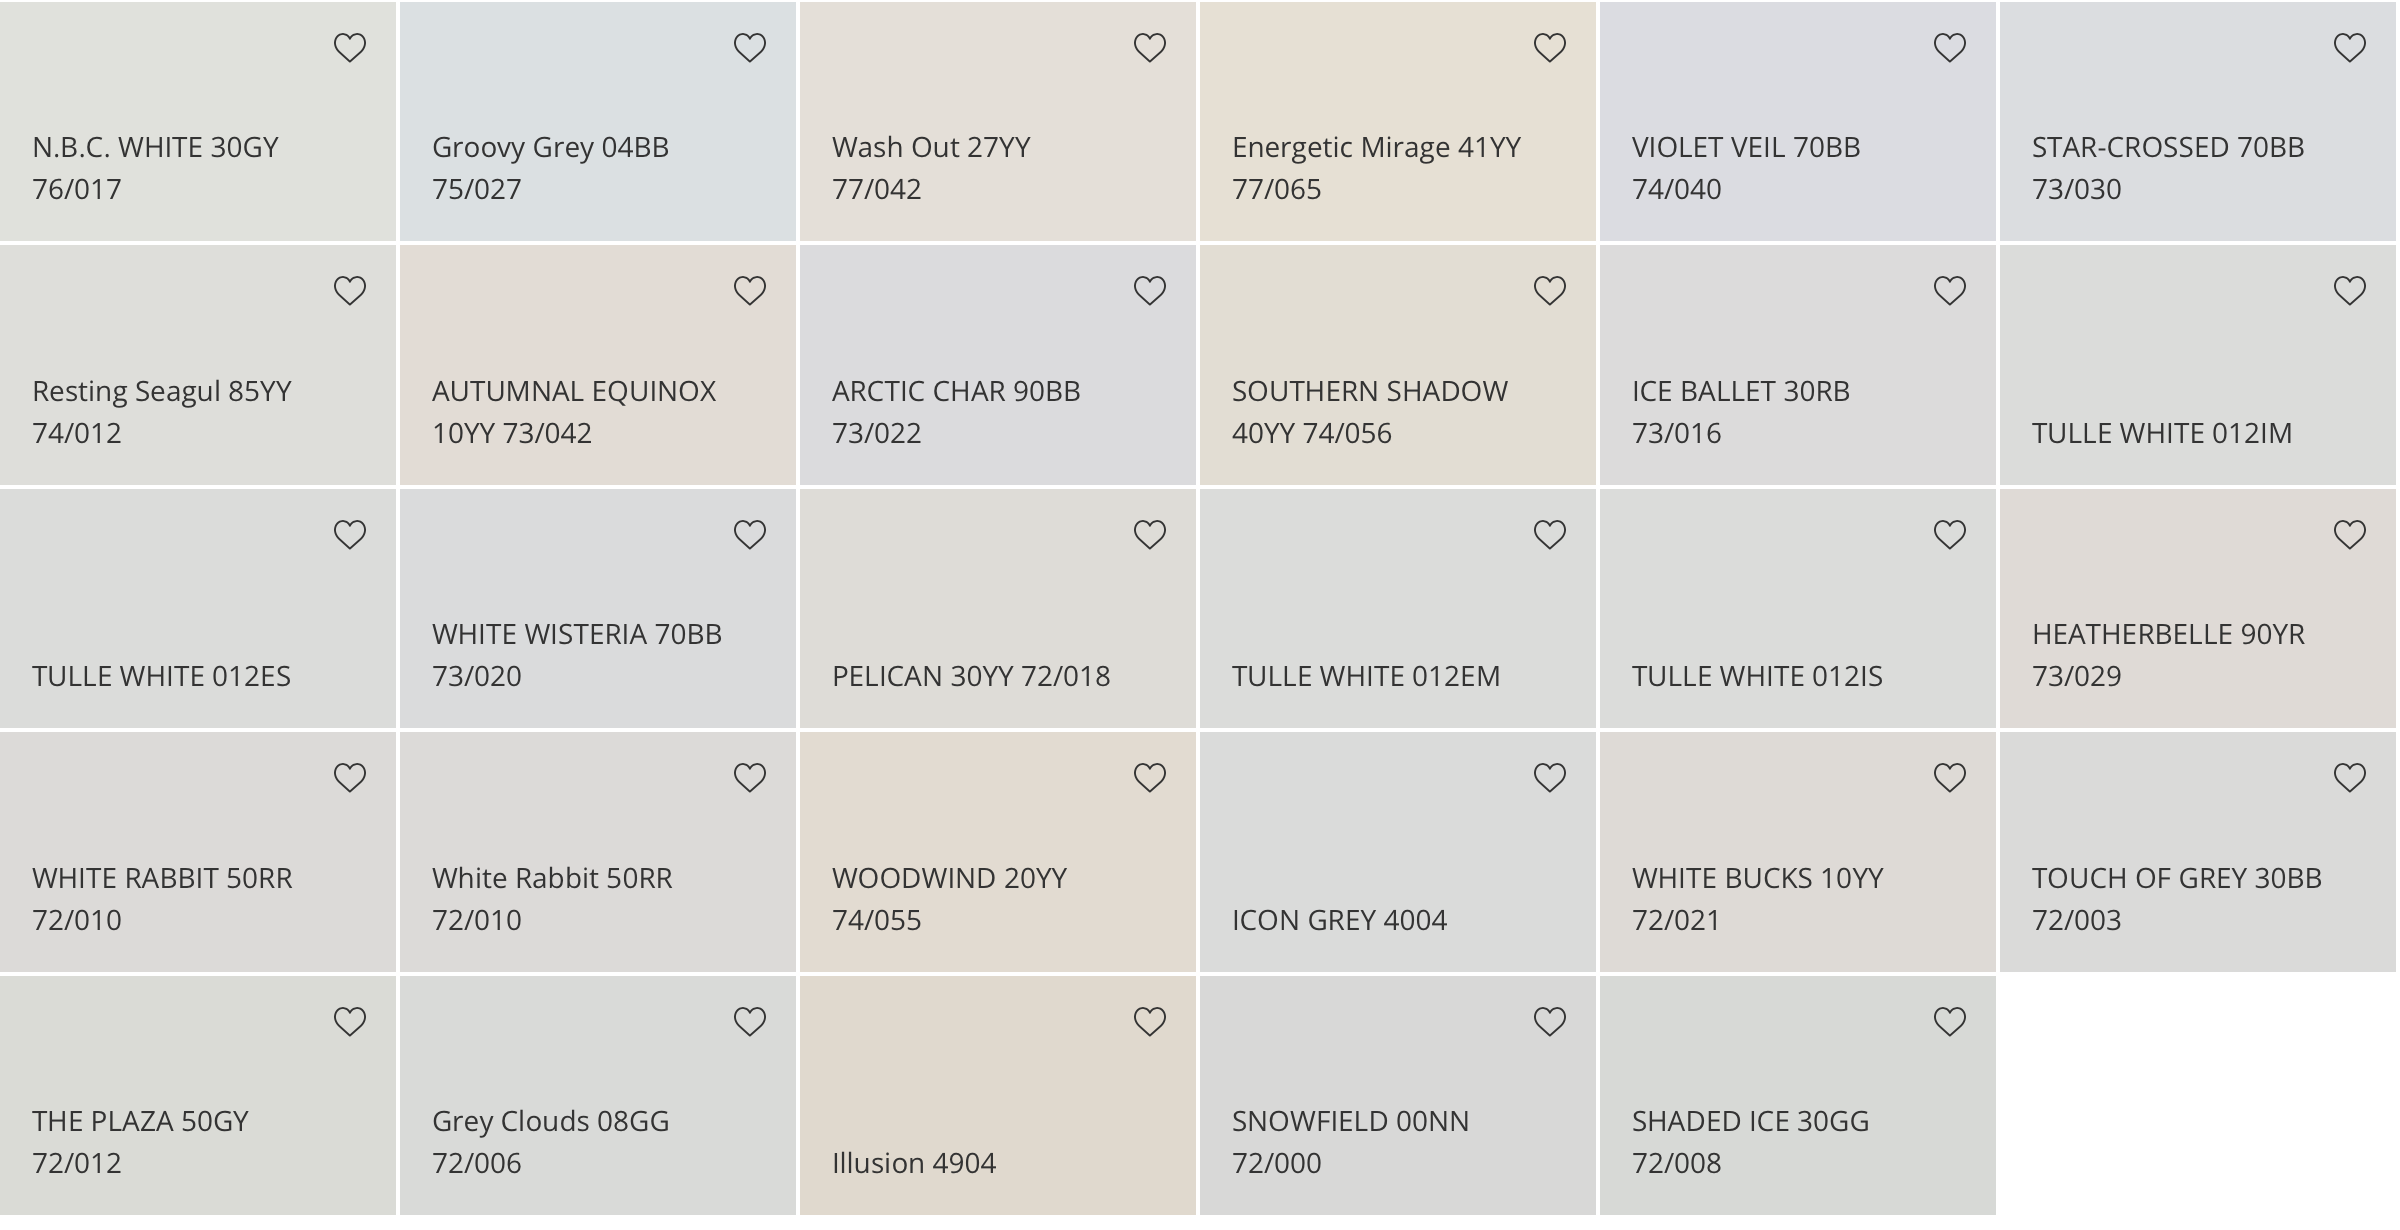
Task: Choose ICE BALLET 30RB swatch
Action: 1798,366
